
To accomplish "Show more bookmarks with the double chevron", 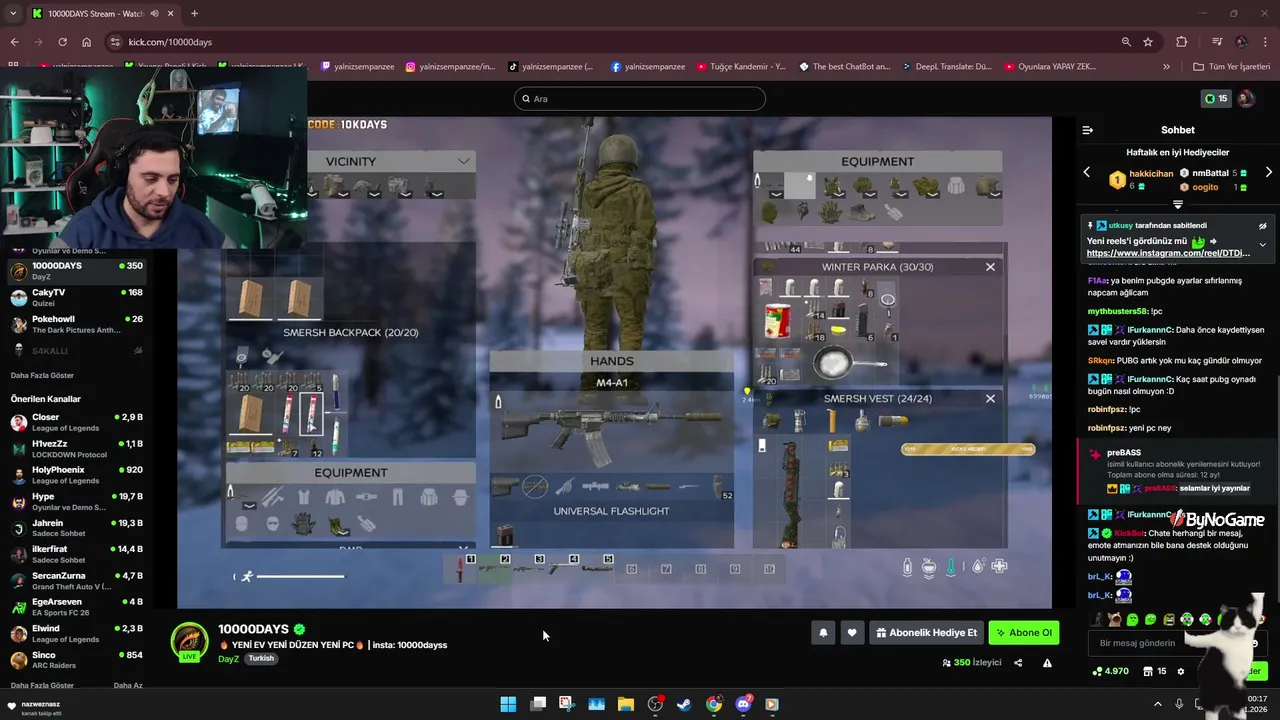I will pyautogui.click(x=1166, y=67).
